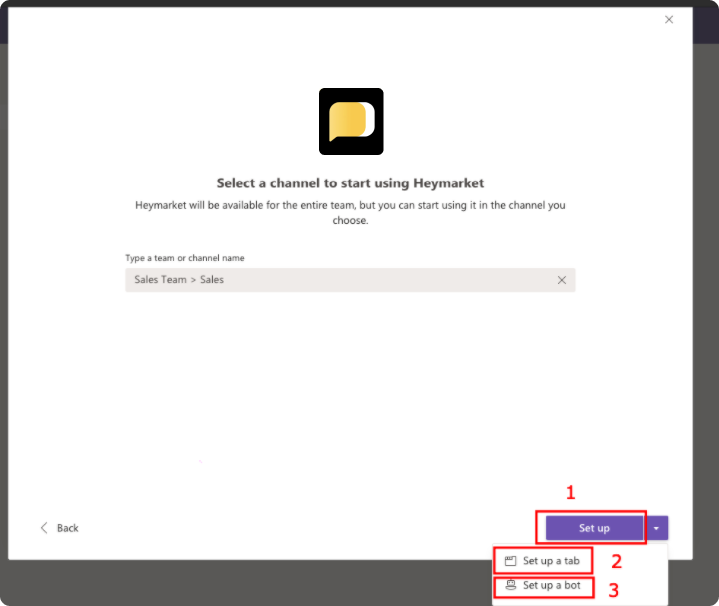The image size is (719, 606).
Task: Click the Heymarket app logo
Action: pos(351,121)
